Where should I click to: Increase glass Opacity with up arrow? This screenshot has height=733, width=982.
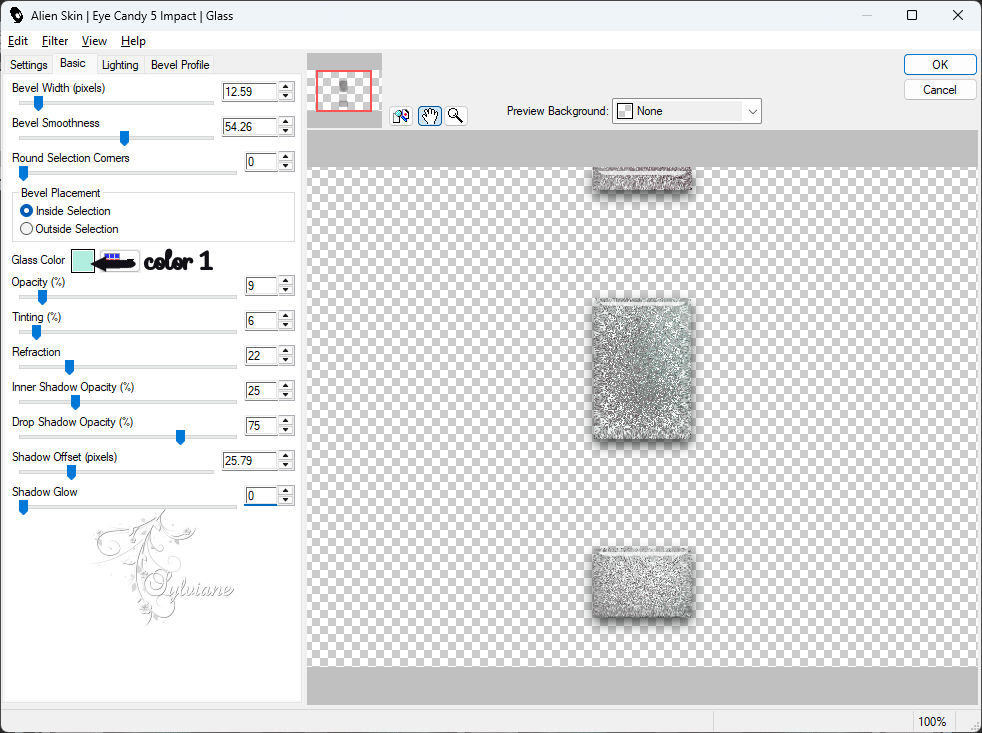286,281
